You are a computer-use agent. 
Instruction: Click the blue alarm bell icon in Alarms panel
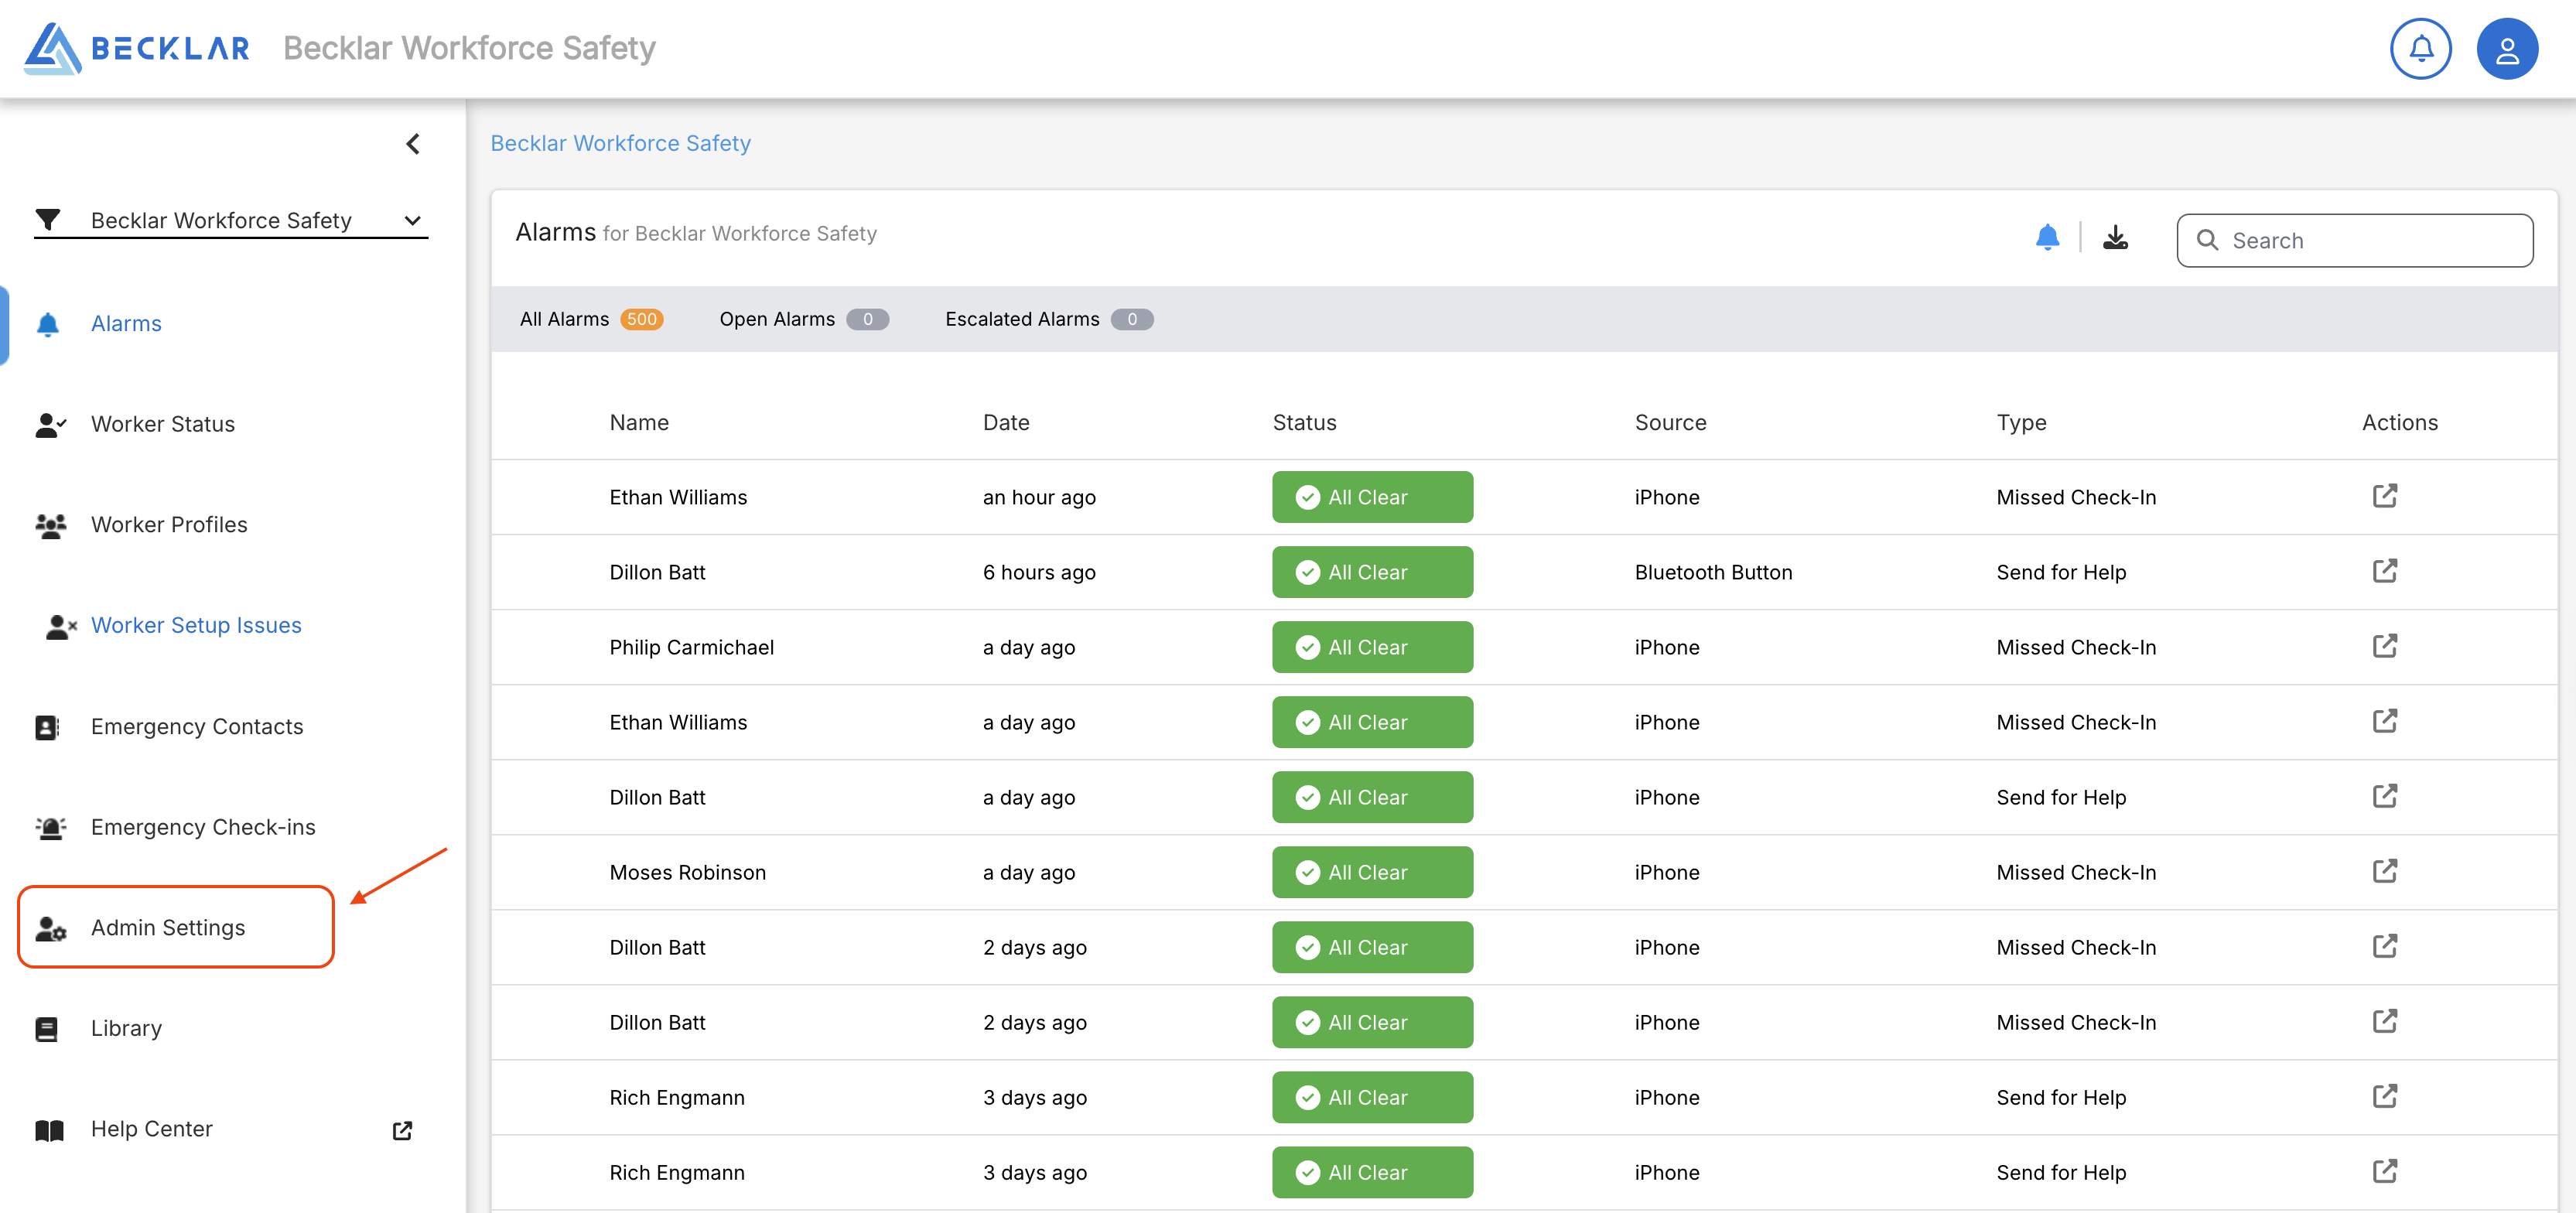(2047, 237)
